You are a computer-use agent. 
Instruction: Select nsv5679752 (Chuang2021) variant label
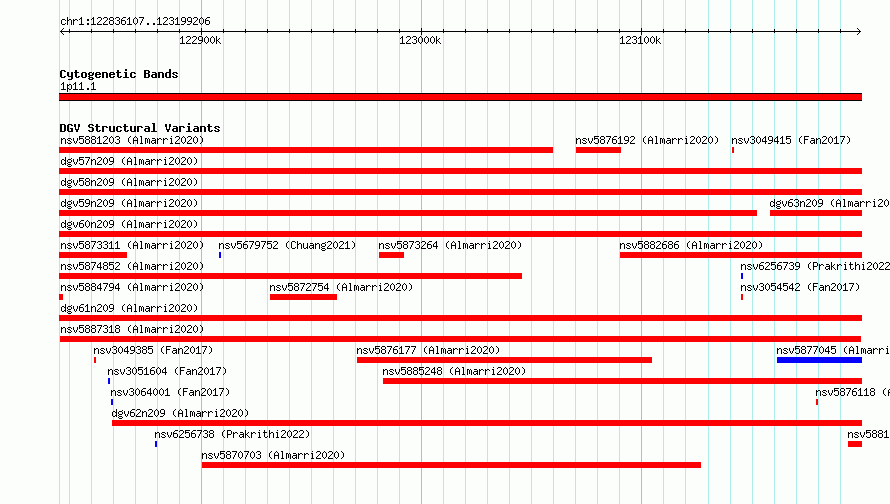click(x=287, y=245)
